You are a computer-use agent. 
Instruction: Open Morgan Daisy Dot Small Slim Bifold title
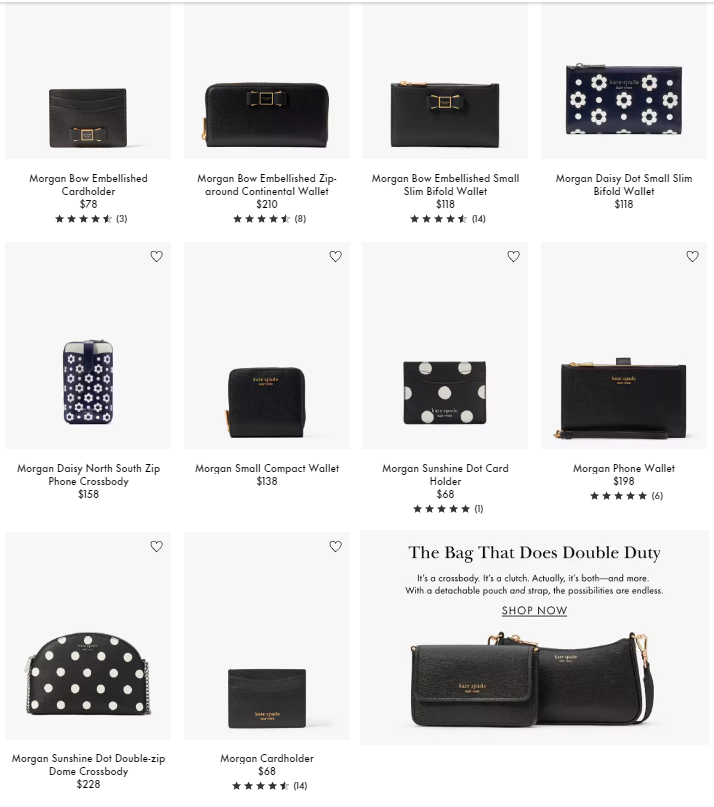pos(623,185)
